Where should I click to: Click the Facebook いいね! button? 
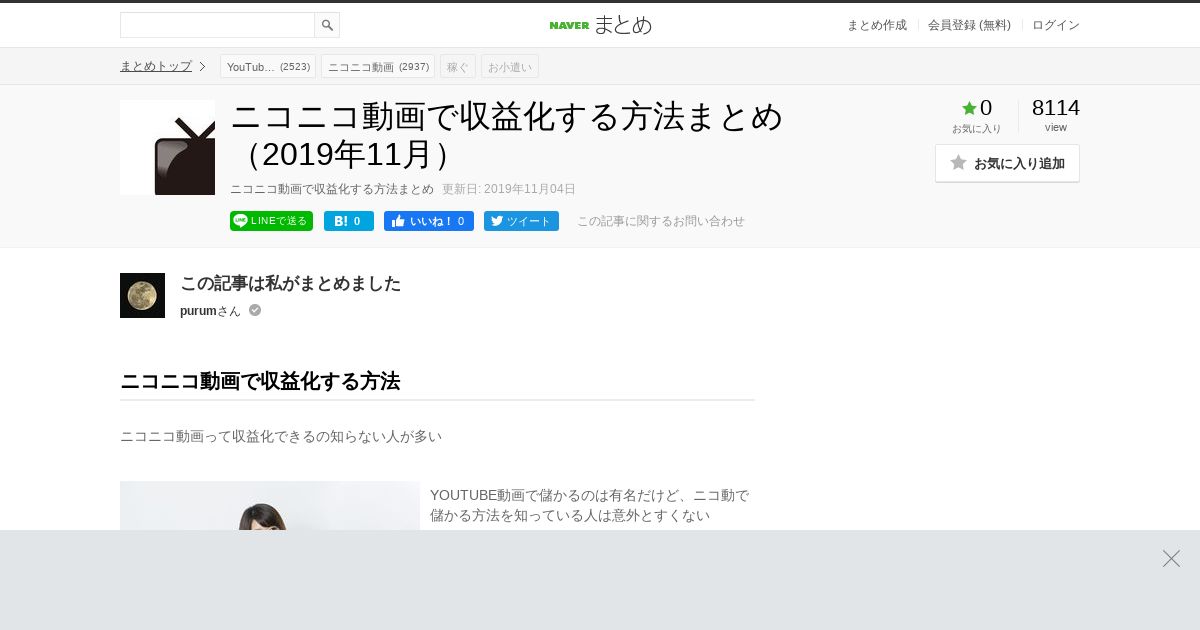click(x=429, y=221)
